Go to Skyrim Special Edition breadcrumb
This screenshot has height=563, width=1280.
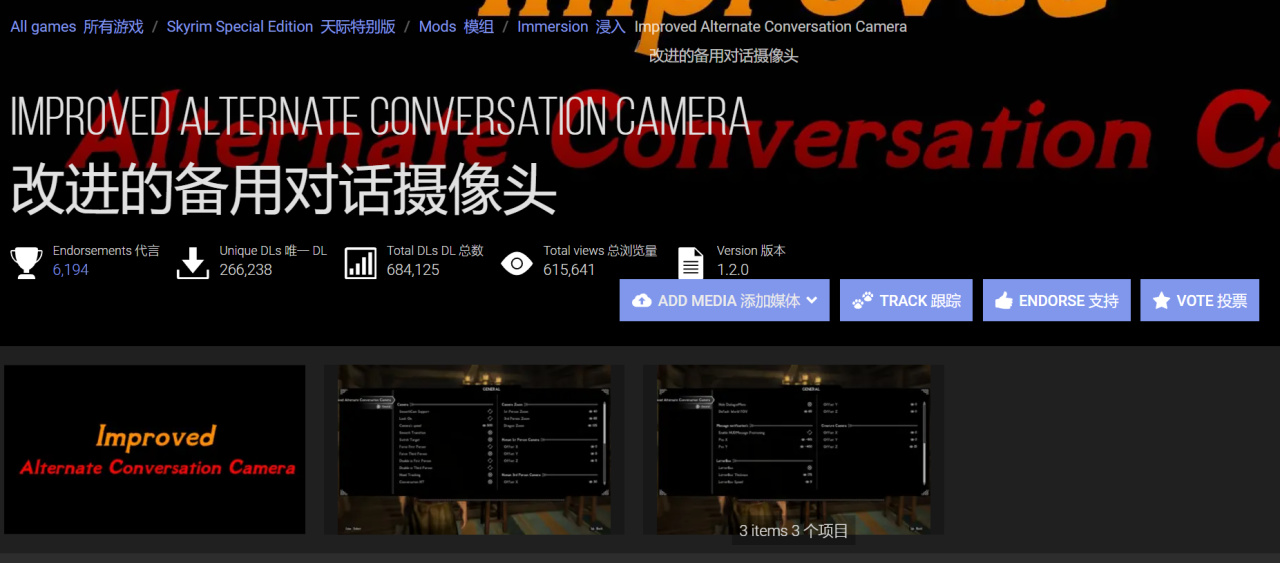tap(281, 27)
